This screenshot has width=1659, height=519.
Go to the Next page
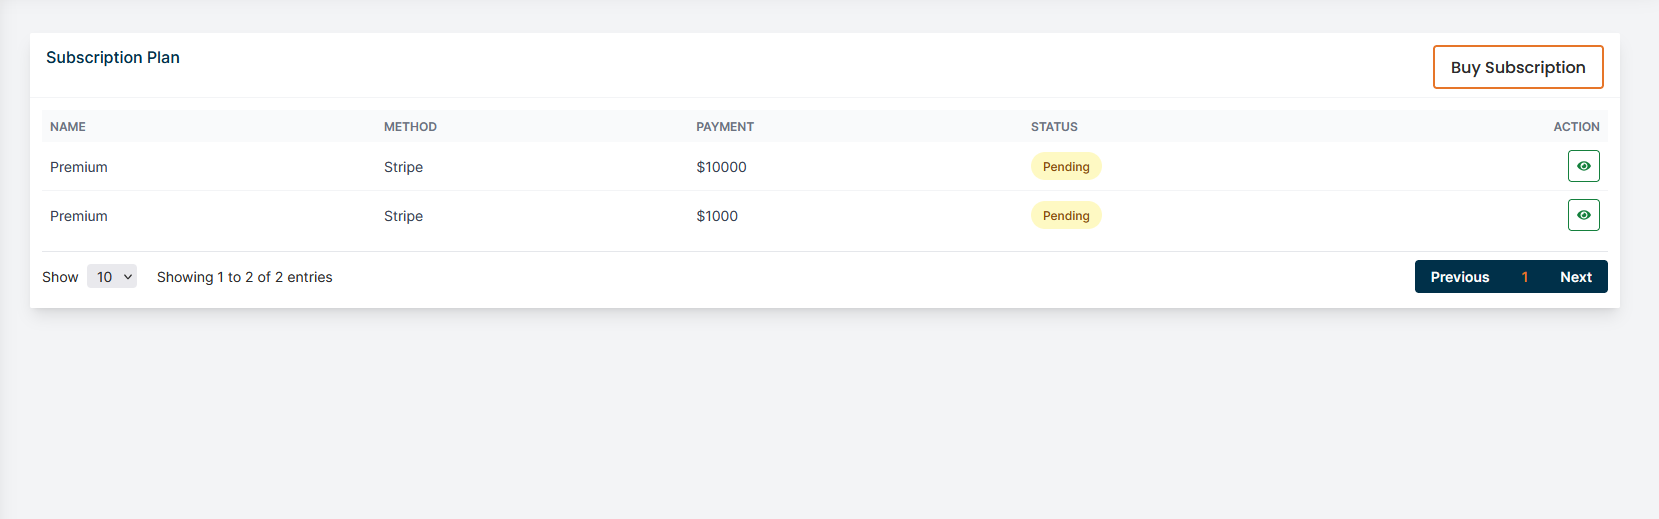pyautogui.click(x=1575, y=277)
